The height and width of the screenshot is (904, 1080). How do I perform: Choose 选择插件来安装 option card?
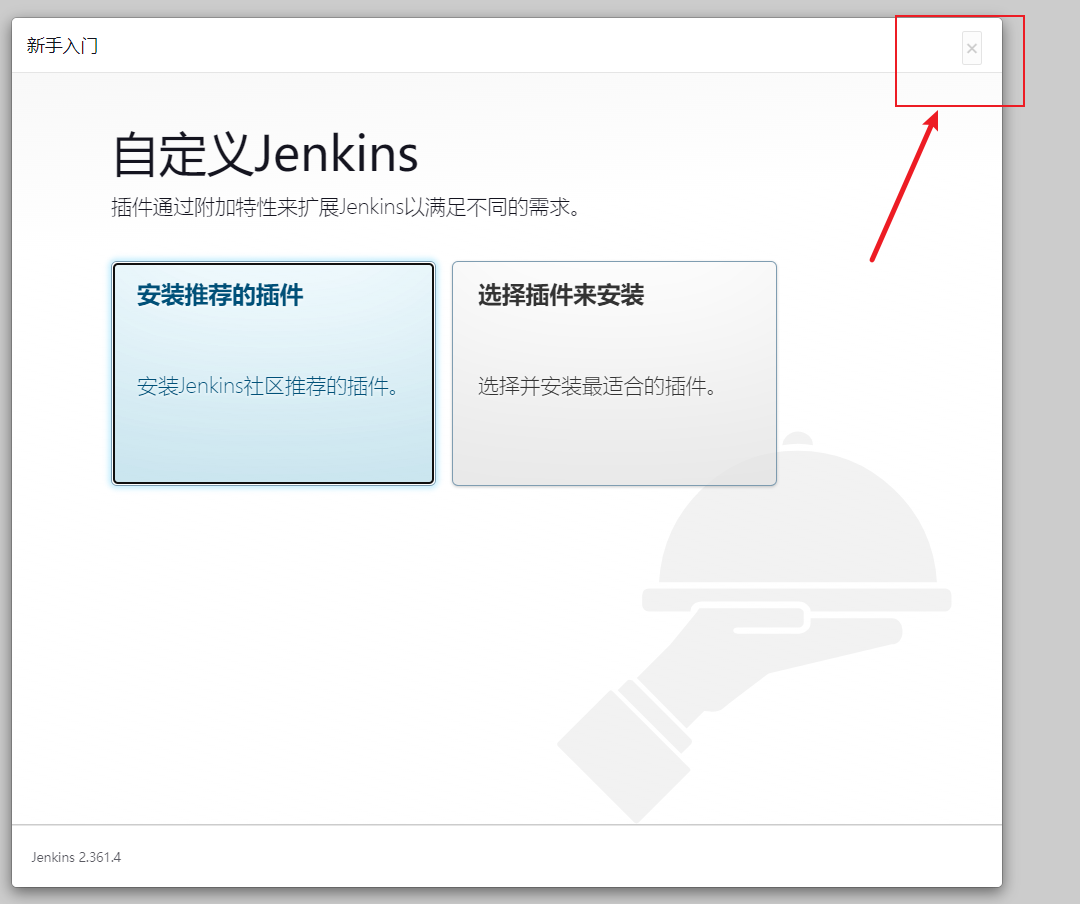point(614,373)
